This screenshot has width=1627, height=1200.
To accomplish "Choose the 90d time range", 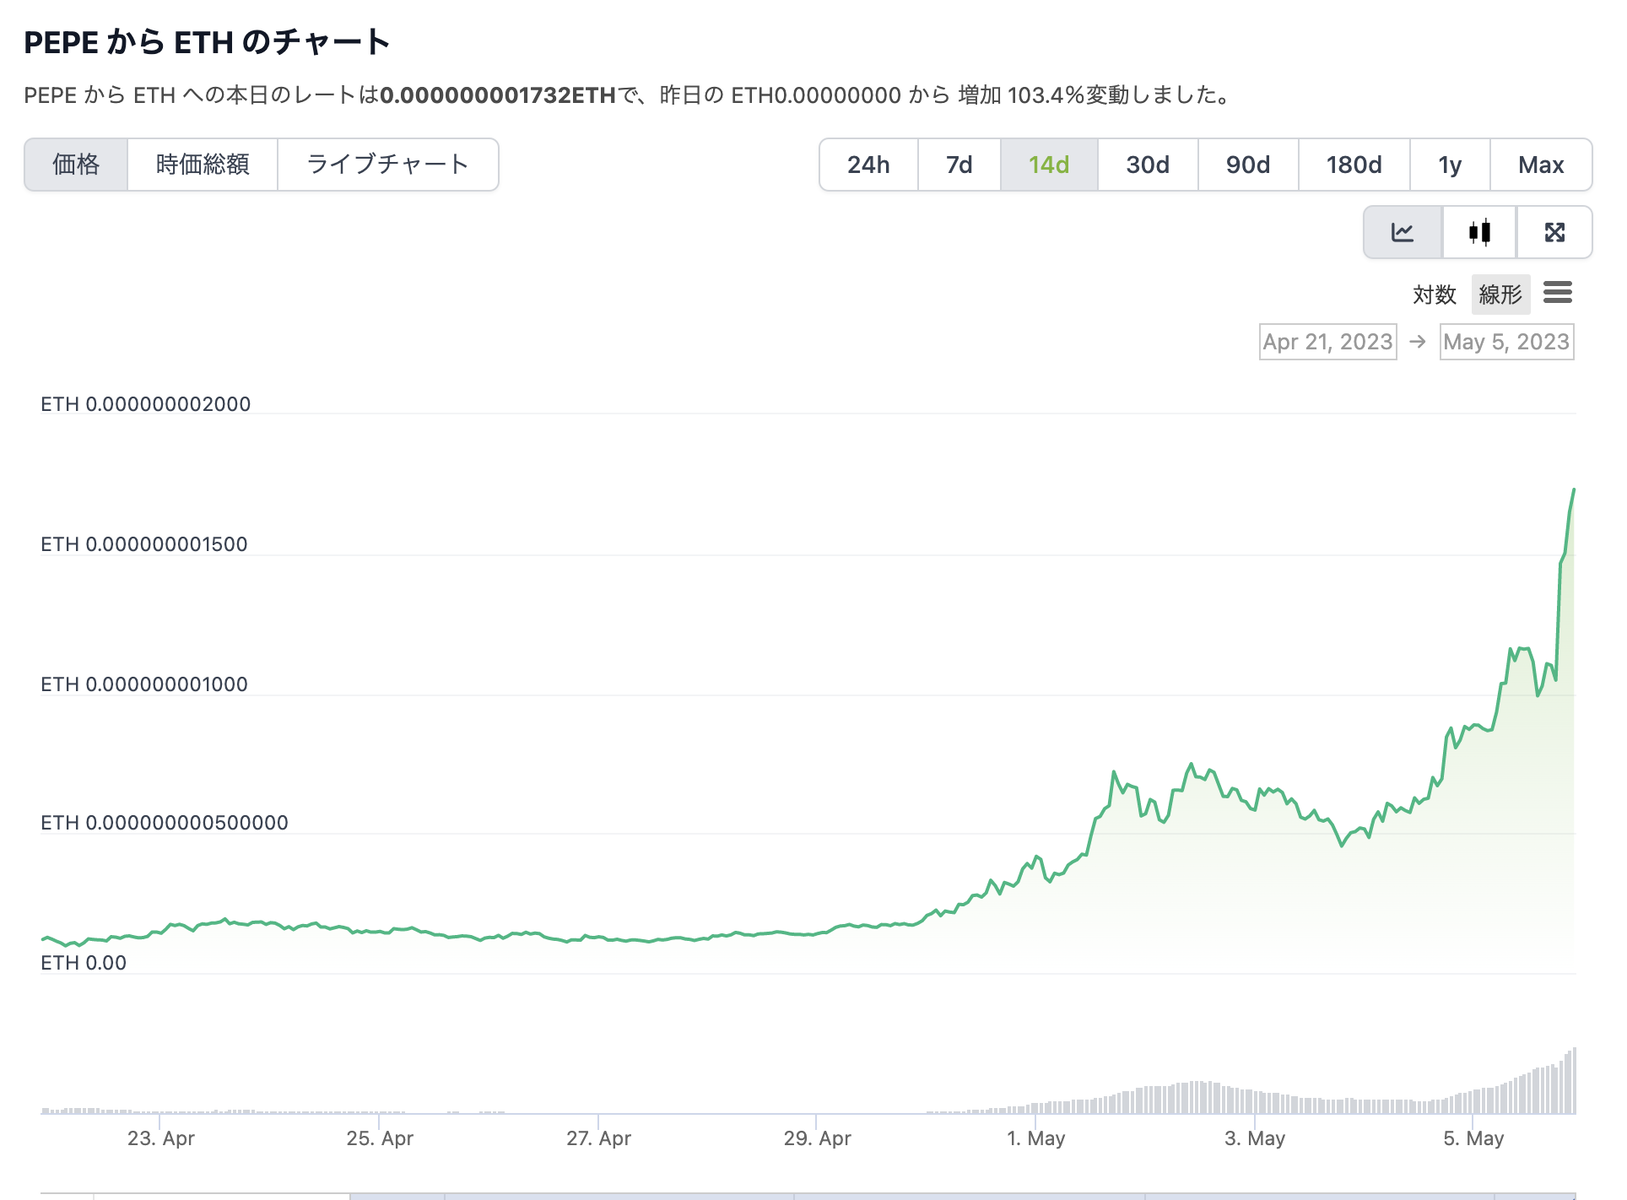I will tap(1248, 164).
